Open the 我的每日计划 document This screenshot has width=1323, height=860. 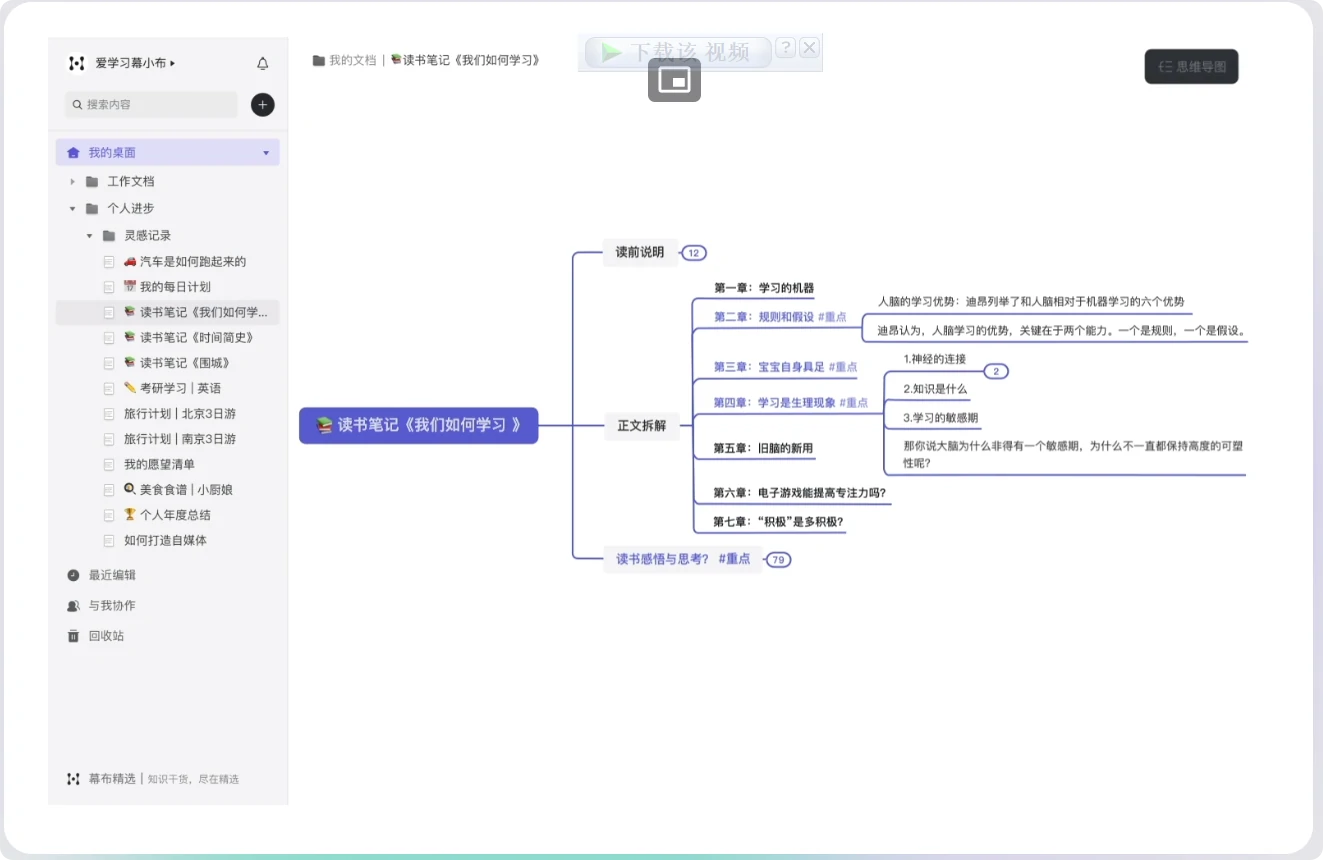coord(167,287)
